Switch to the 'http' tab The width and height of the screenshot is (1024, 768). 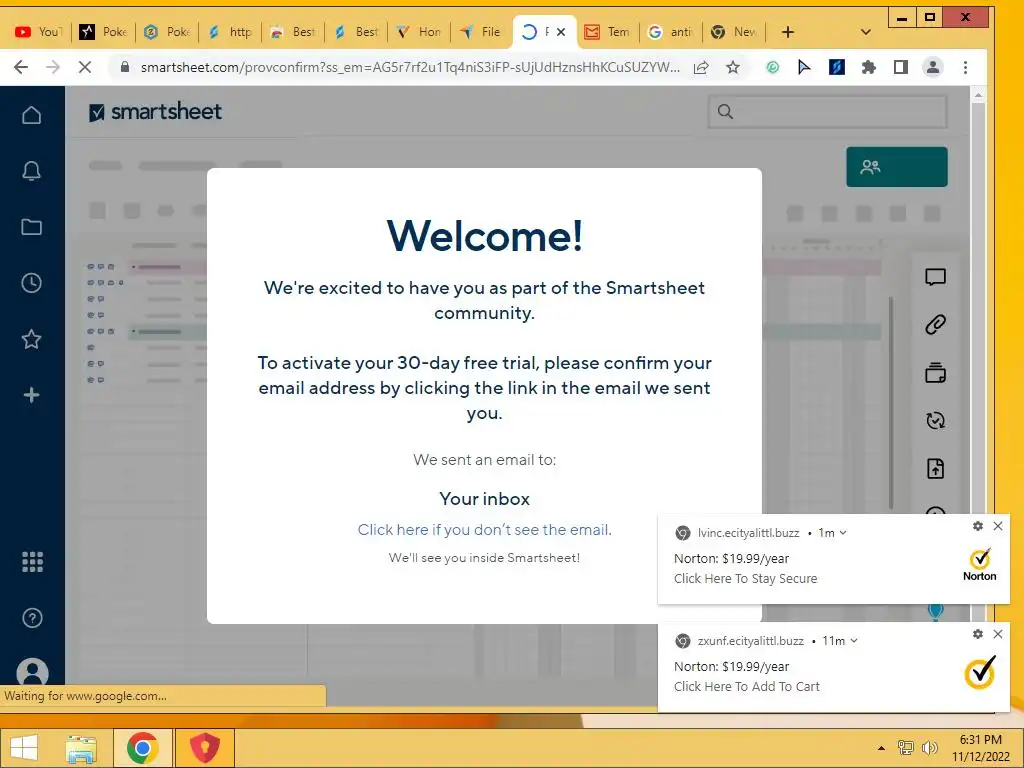[231, 32]
